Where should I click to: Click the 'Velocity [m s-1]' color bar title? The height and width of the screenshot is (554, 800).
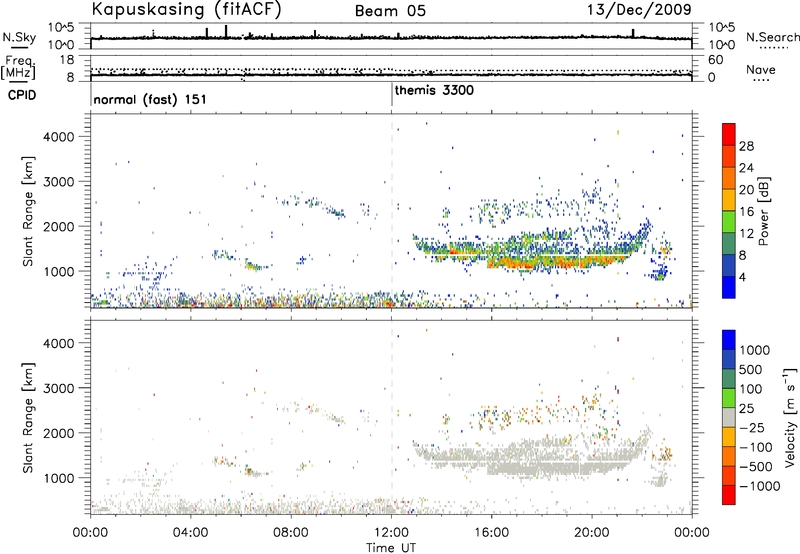(790, 417)
